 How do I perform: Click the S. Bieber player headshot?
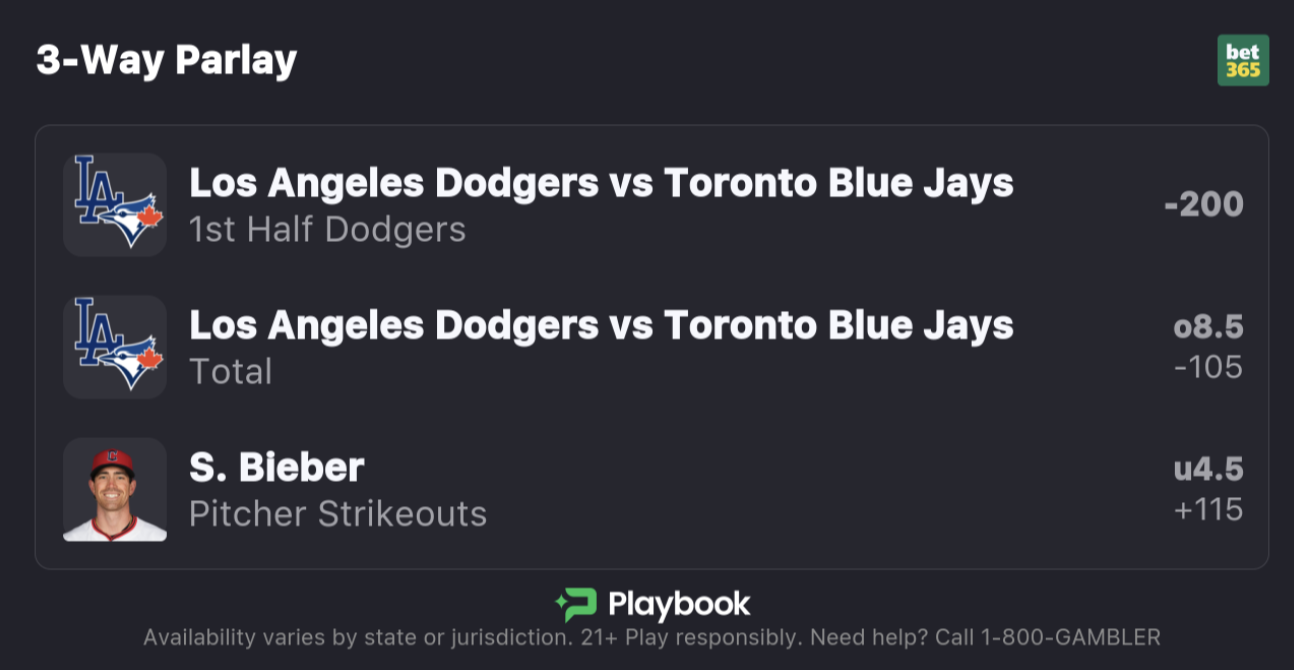pos(115,489)
